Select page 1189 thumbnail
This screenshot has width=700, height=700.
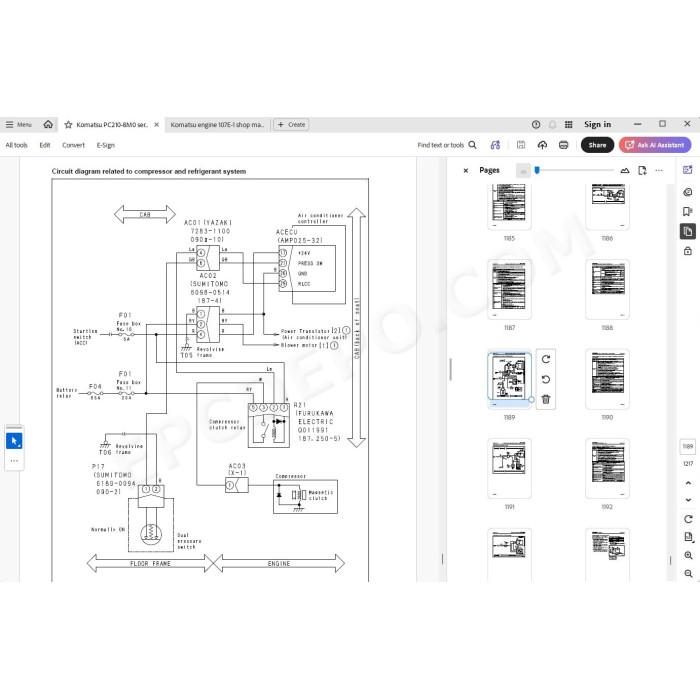coord(509,379)
